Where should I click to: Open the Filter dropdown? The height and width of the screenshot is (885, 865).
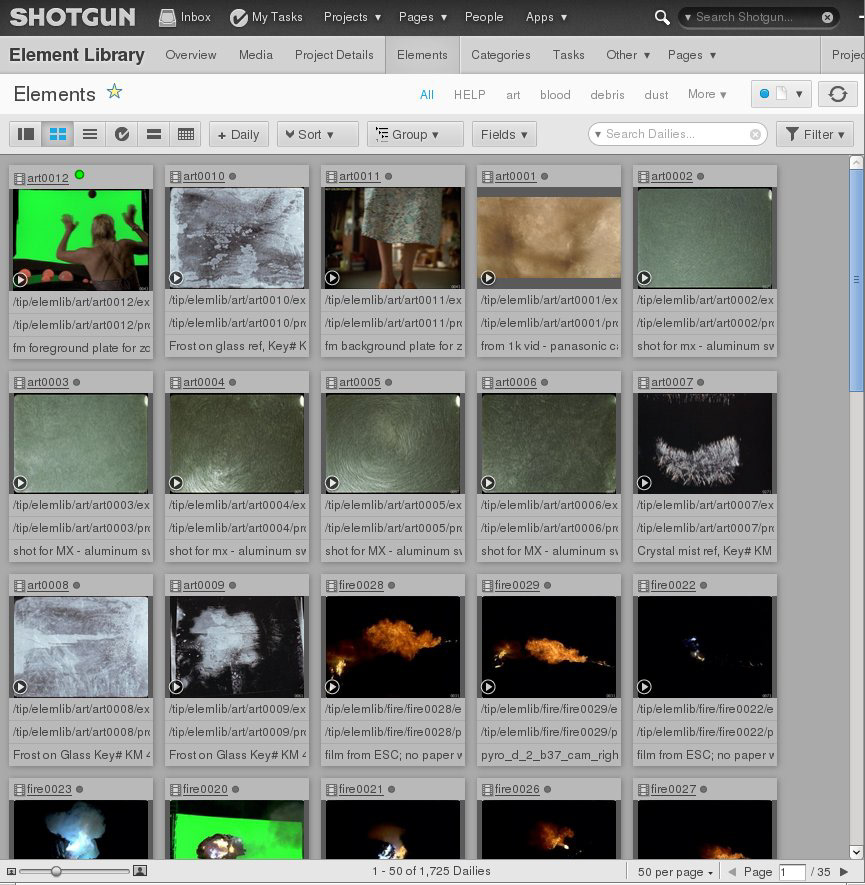[814, 134]
